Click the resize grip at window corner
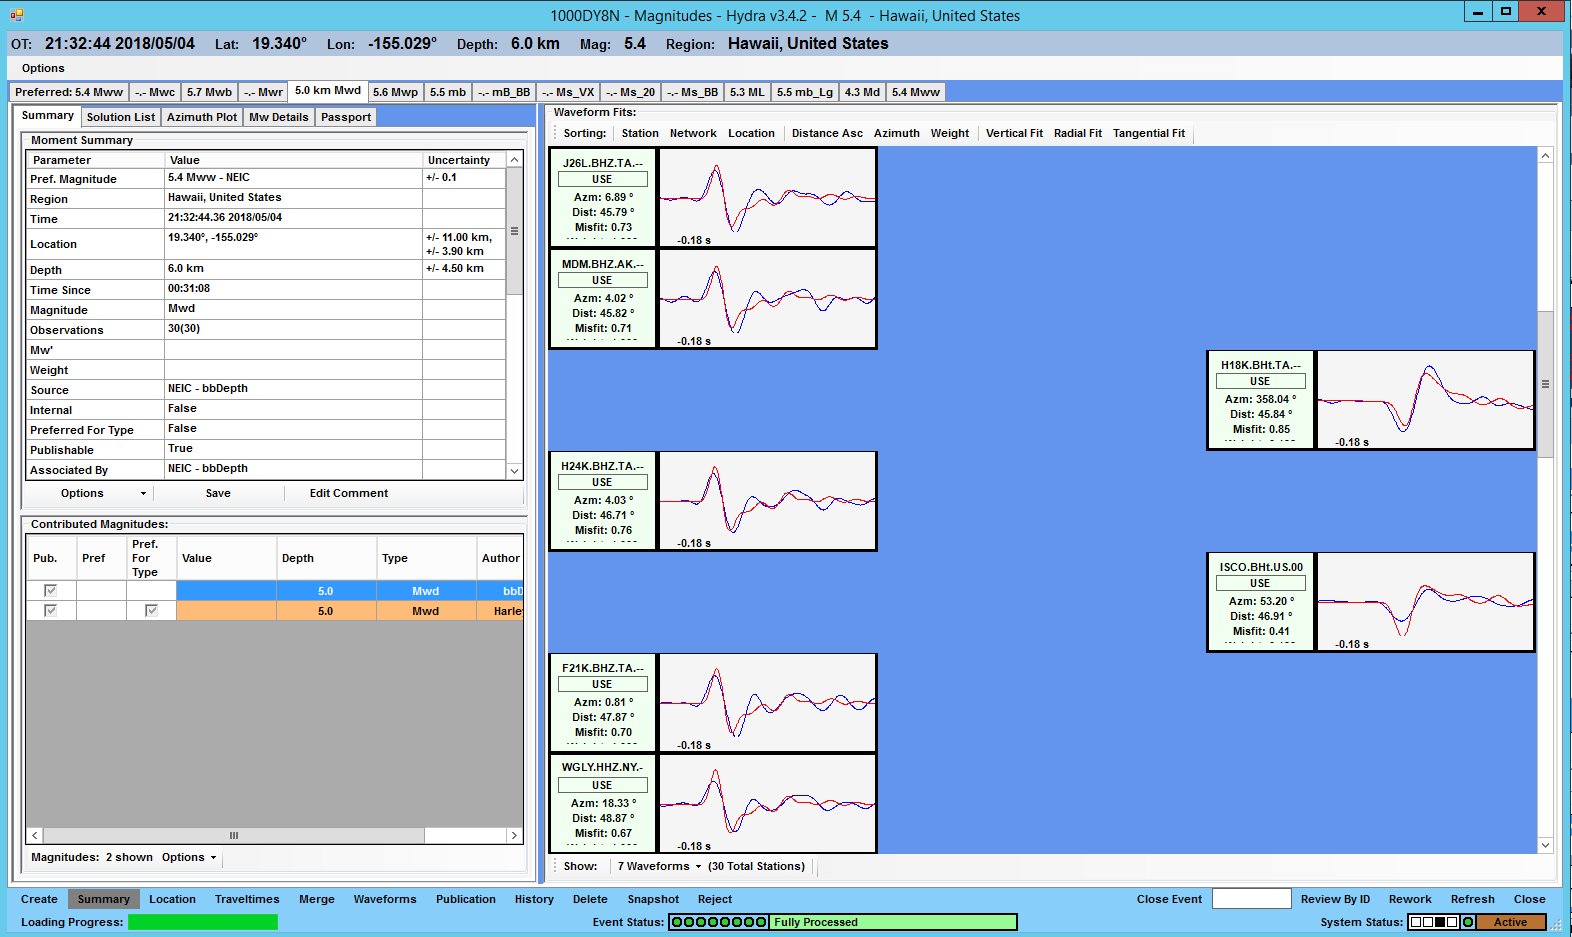Screen dimensions: 1572x937 pyautogui.click(x=1556, y=927)
